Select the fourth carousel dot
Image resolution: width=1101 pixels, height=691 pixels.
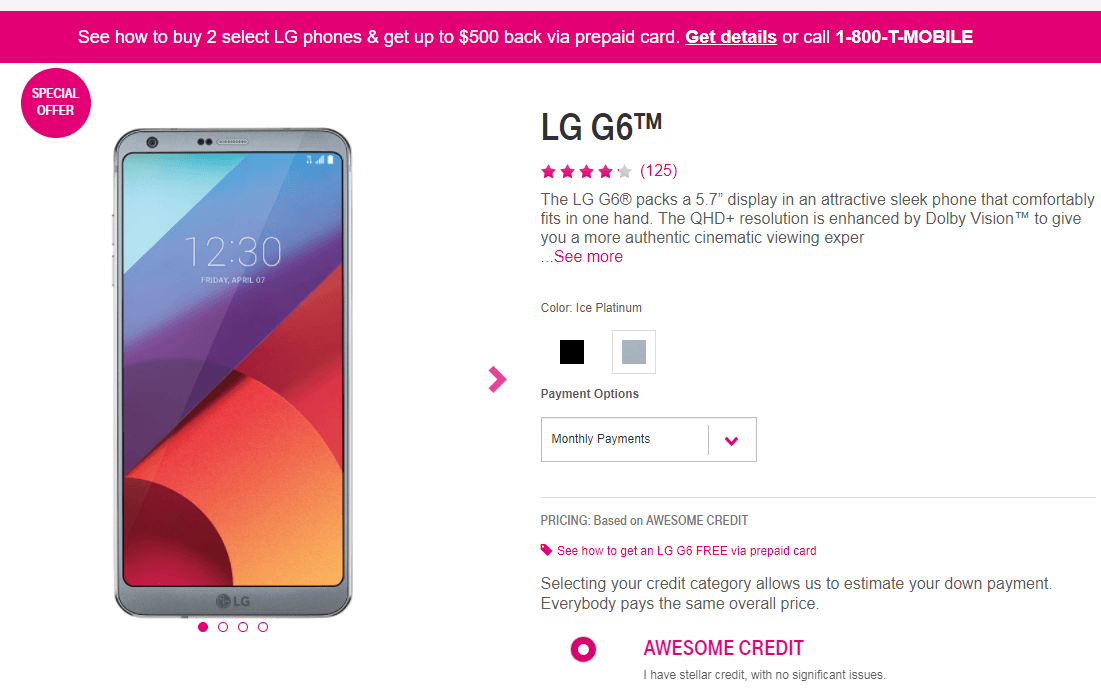tap(263, 627)
